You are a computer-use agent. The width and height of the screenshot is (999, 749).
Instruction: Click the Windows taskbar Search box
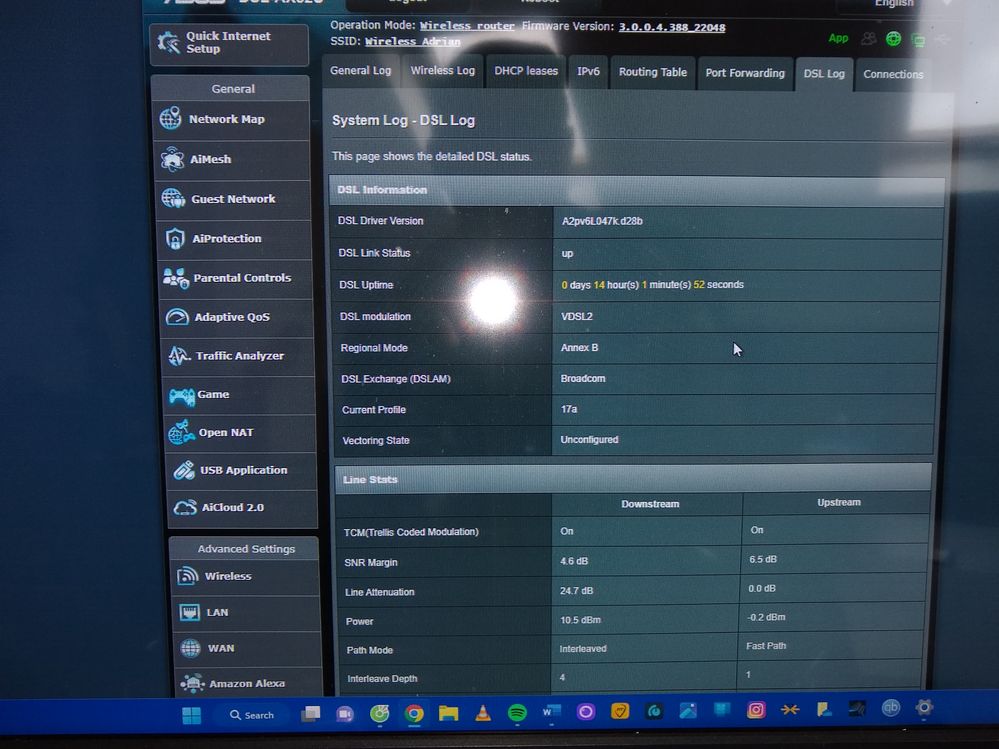pyautogui.click(x=252, y=715)
